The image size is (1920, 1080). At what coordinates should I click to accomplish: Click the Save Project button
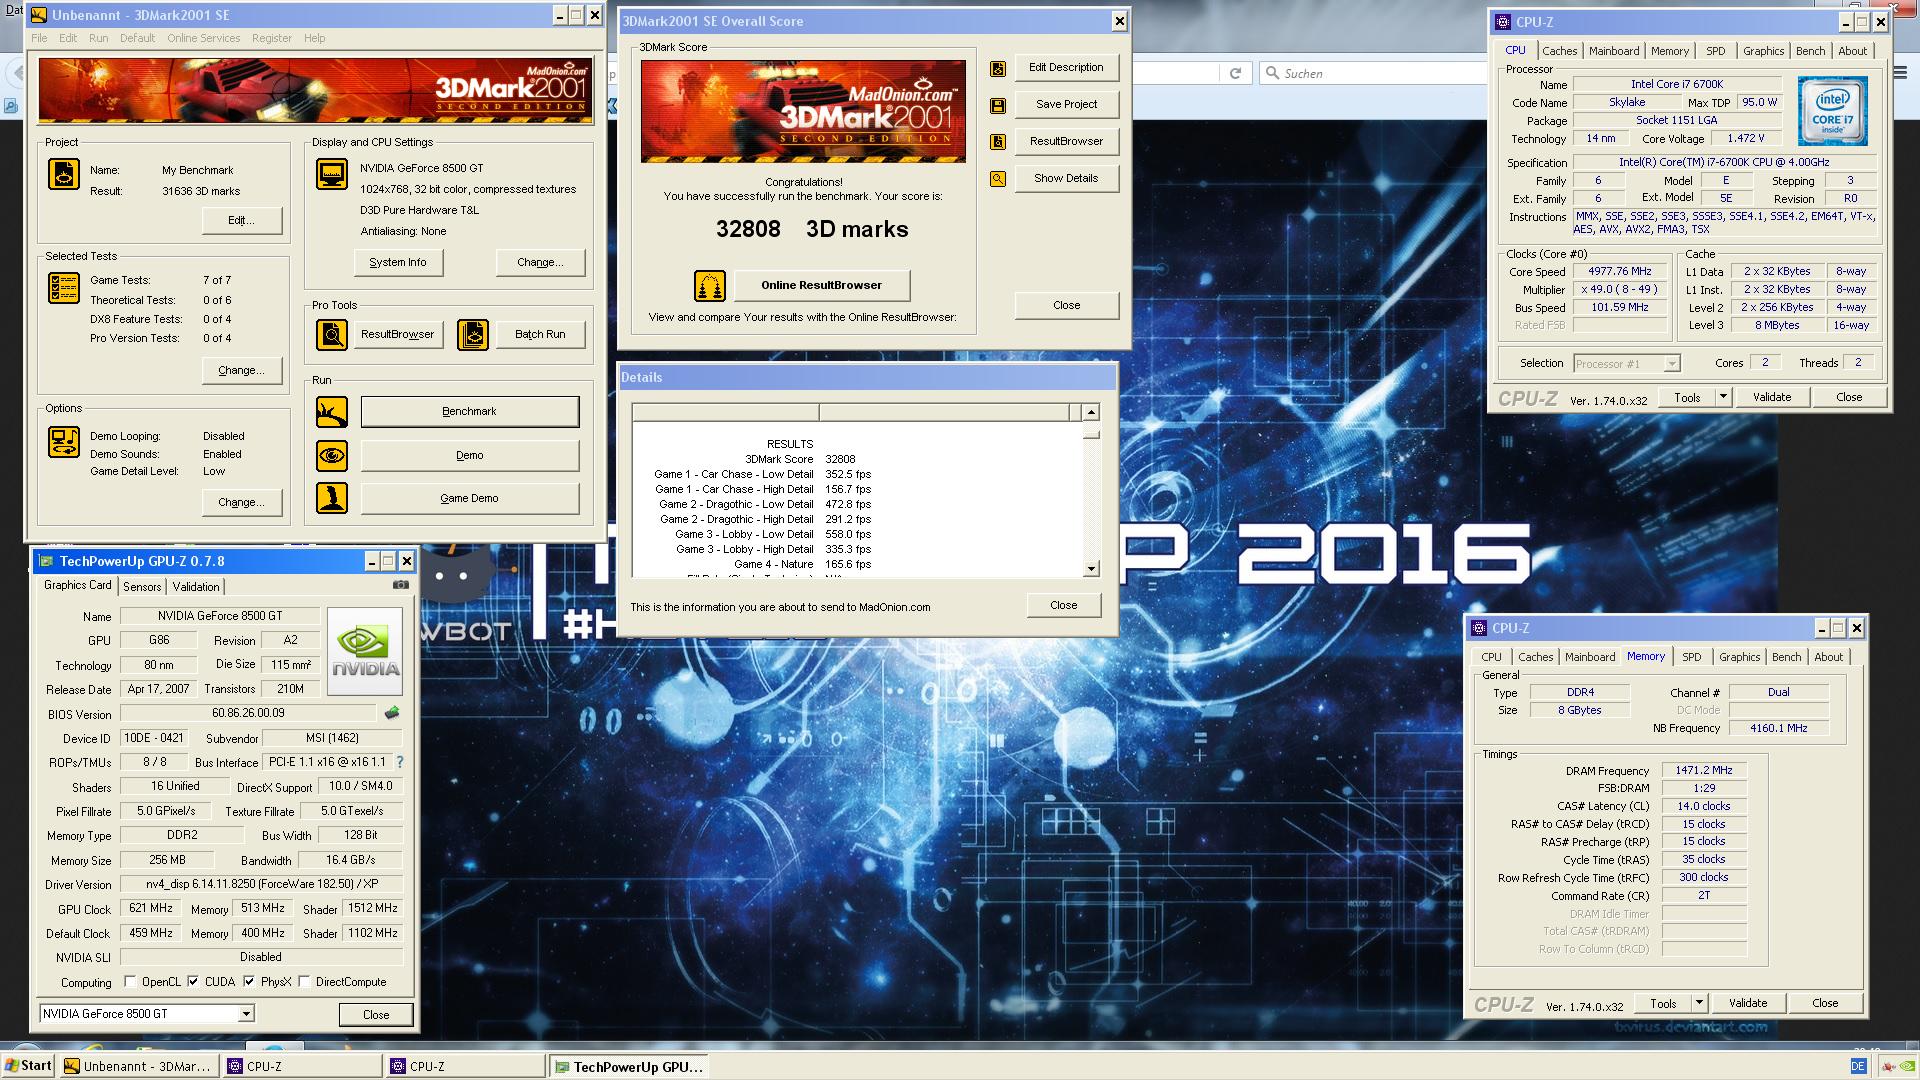pos(1066,104)
